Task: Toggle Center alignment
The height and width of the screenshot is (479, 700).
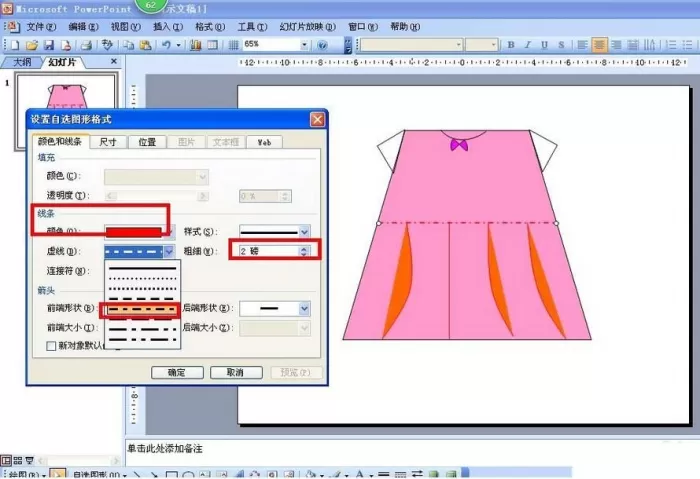Action: 599,45
